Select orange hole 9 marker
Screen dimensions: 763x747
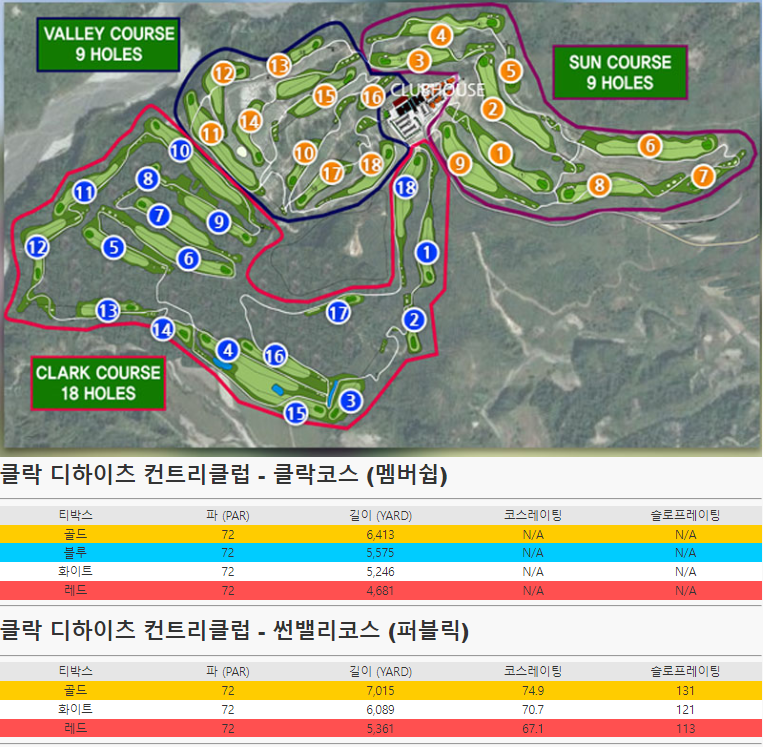pos(459,164)
